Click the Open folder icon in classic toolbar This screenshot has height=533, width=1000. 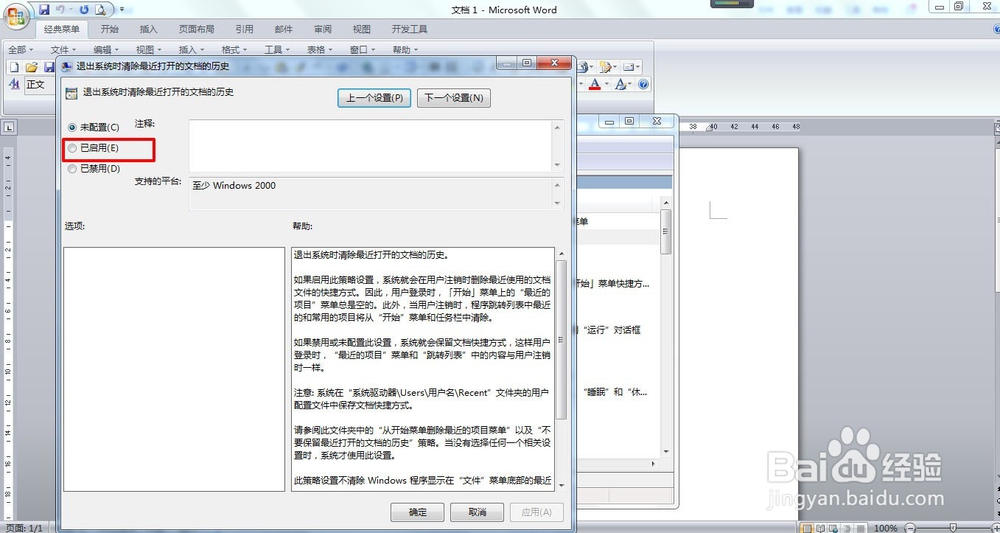click(x=31, y=67)
